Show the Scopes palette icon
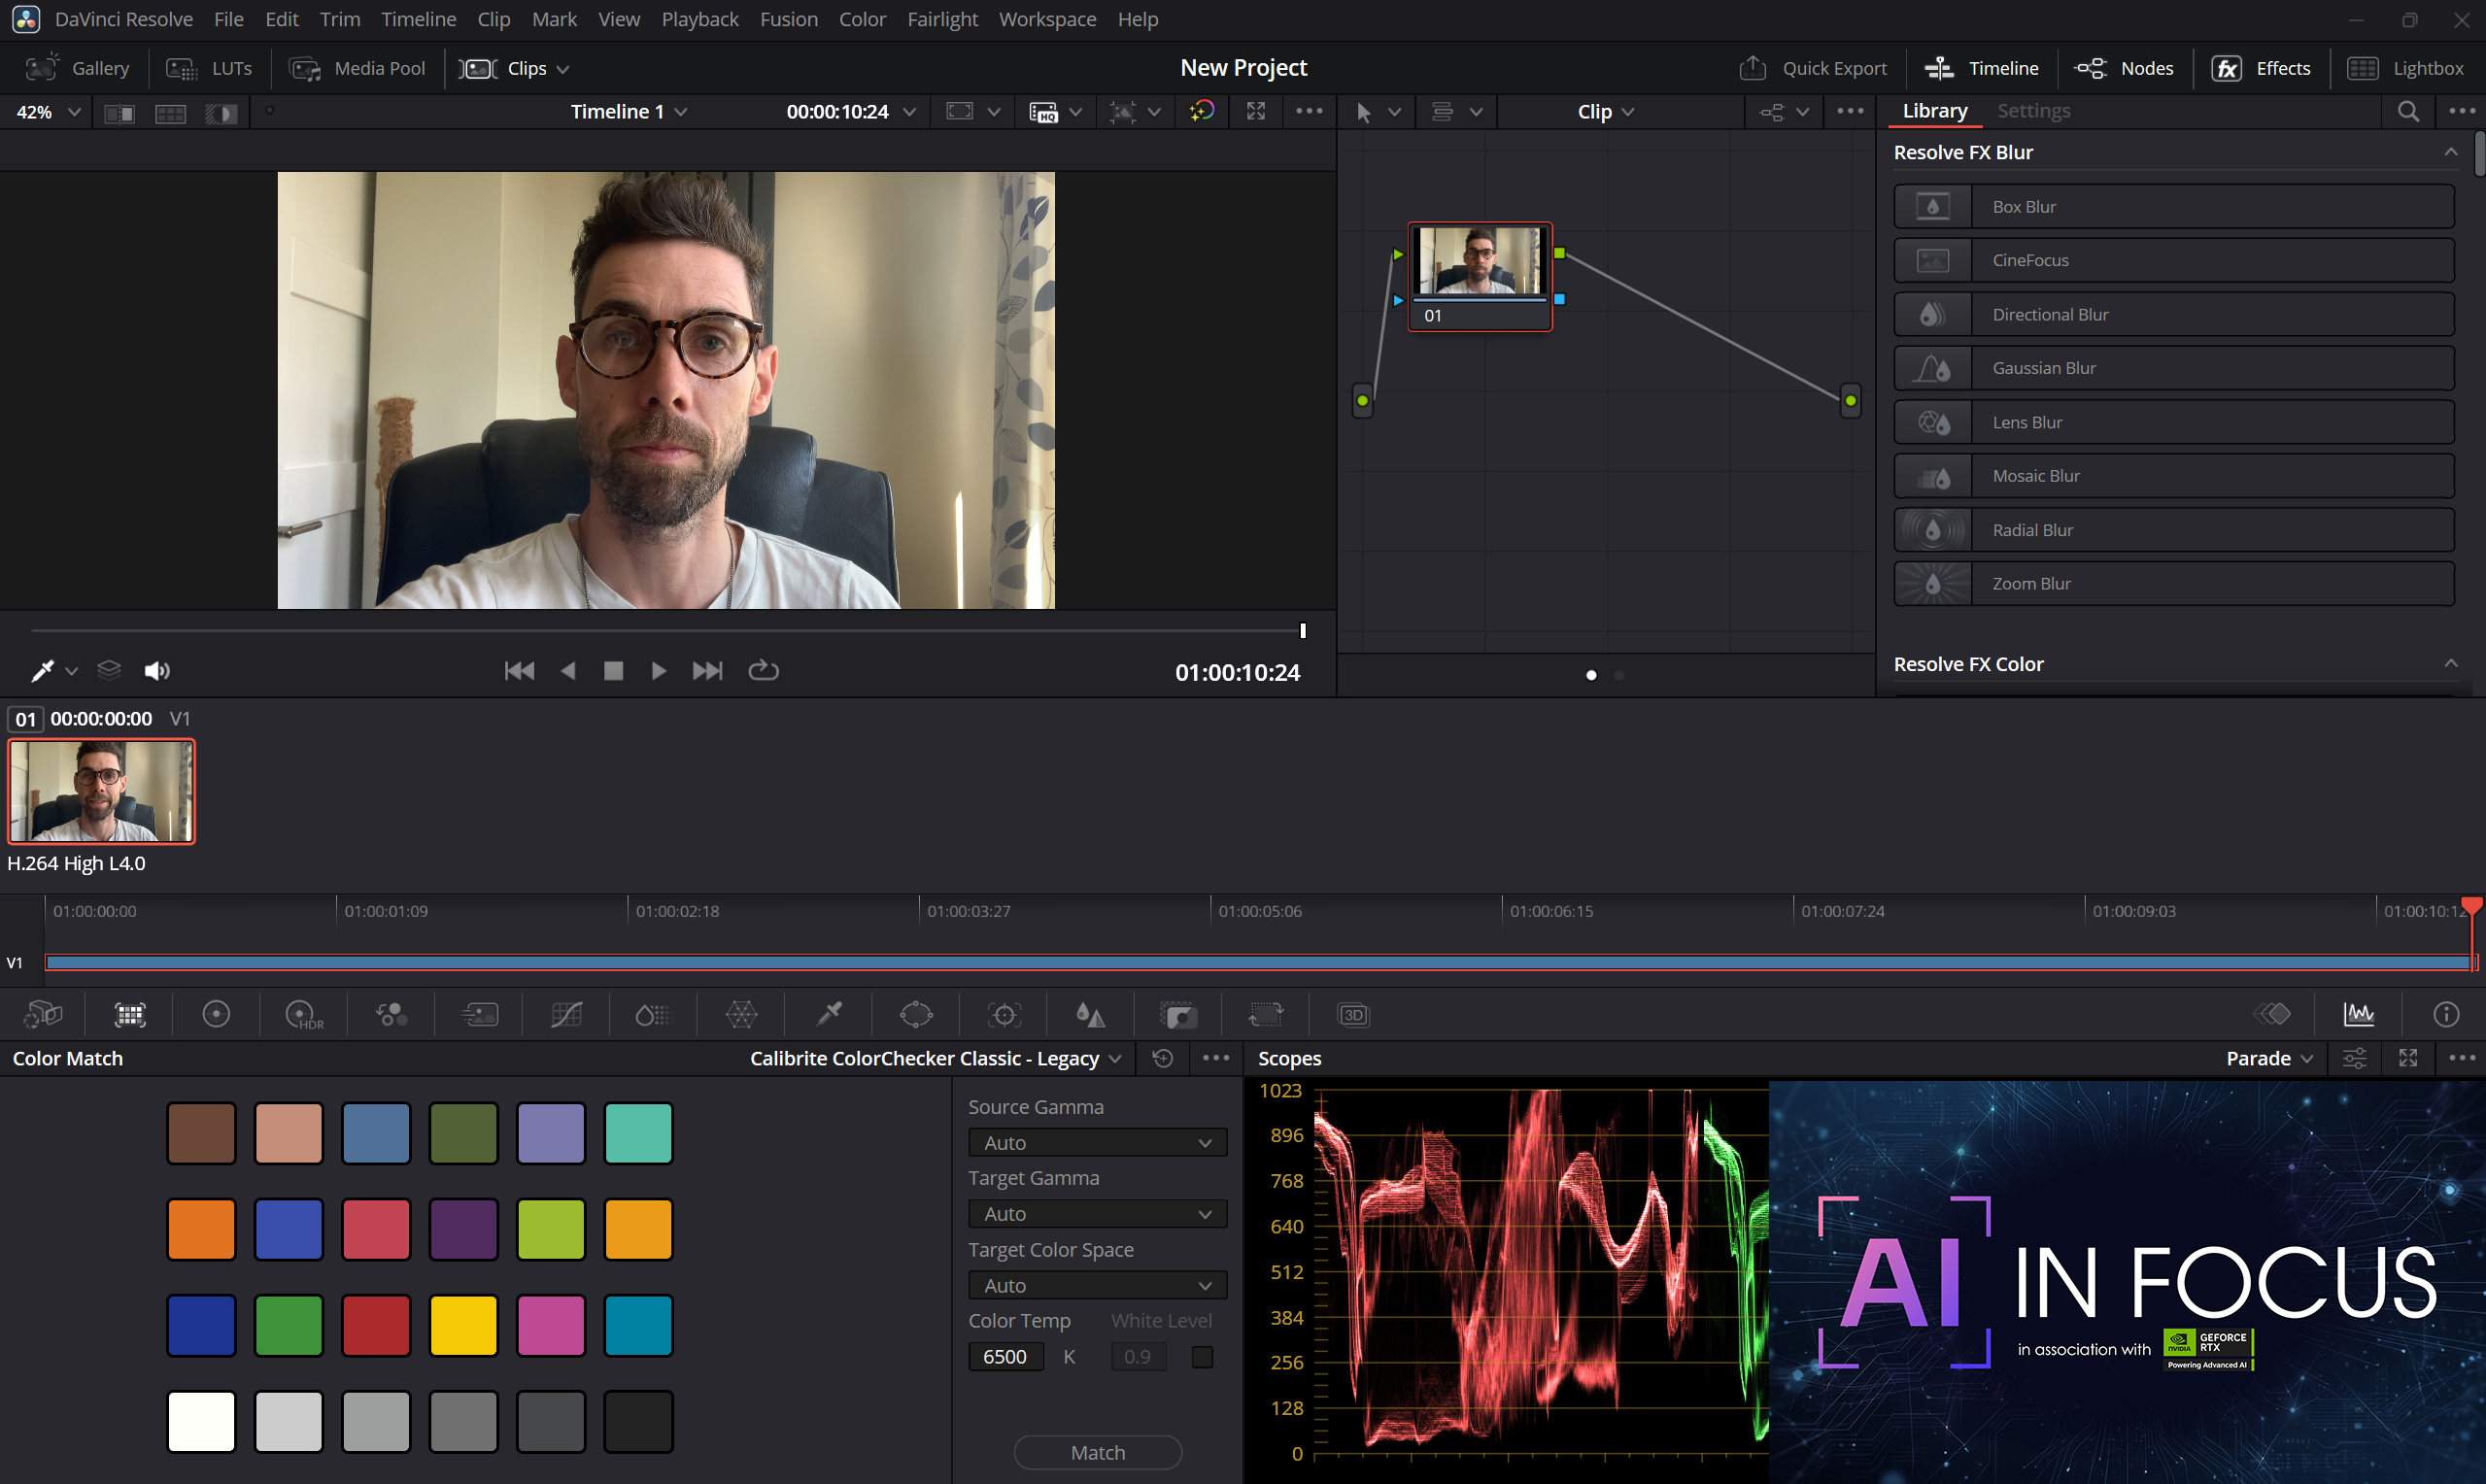The height and width of the screenshot is (1484, 2486). coord(2359,1015)
